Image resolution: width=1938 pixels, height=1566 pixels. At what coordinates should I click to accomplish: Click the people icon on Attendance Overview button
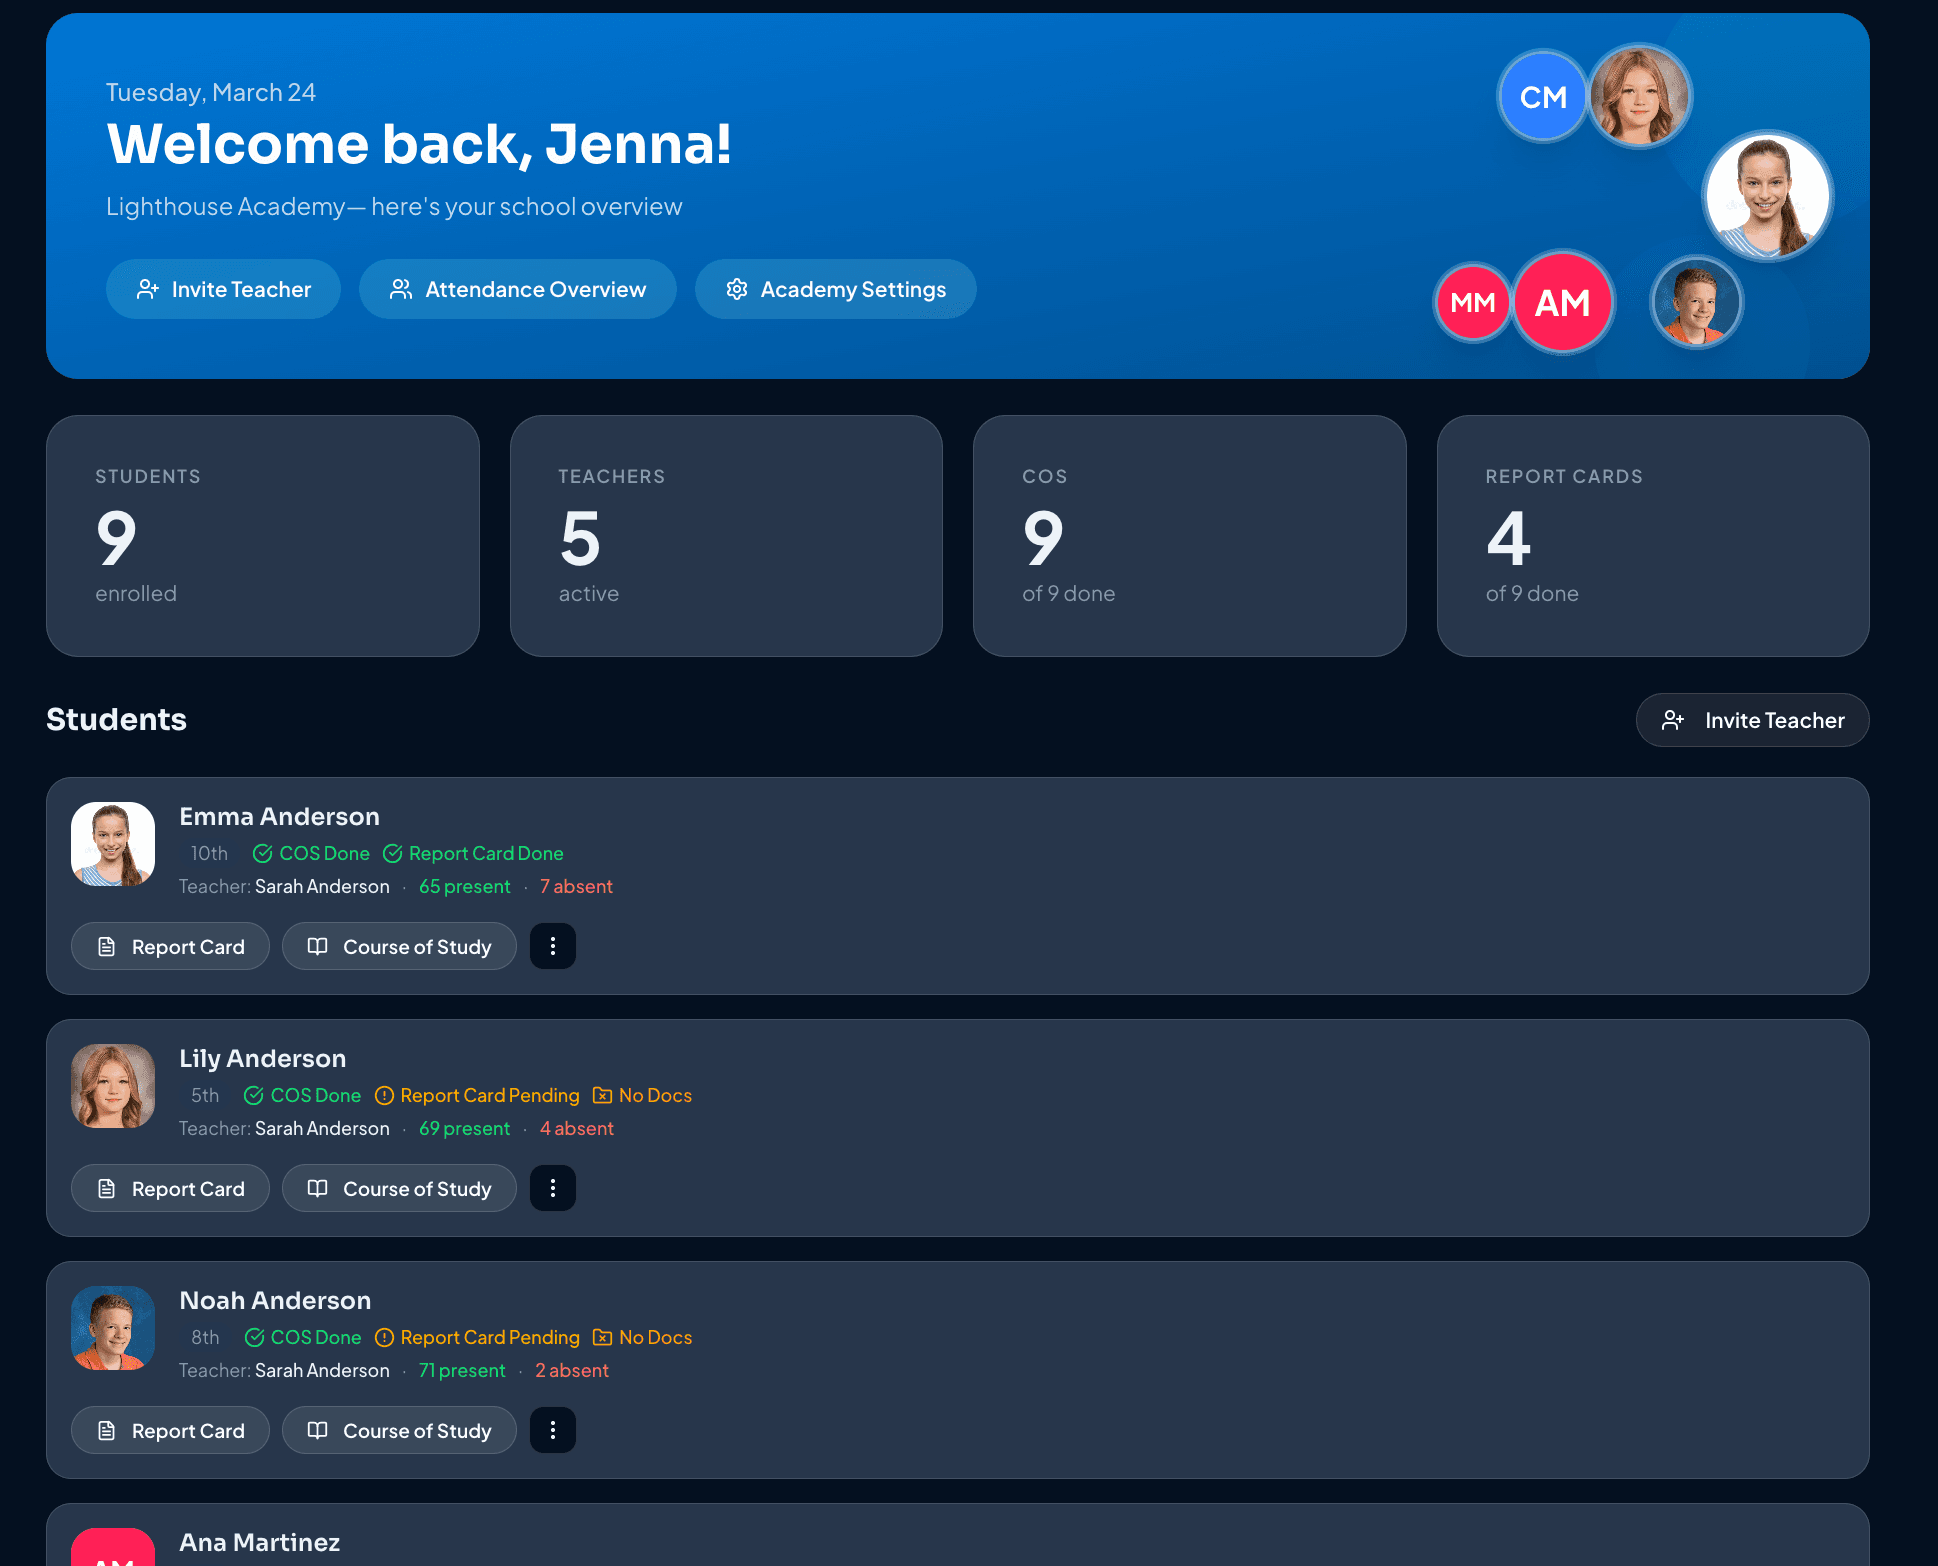(x=402, y=289)
